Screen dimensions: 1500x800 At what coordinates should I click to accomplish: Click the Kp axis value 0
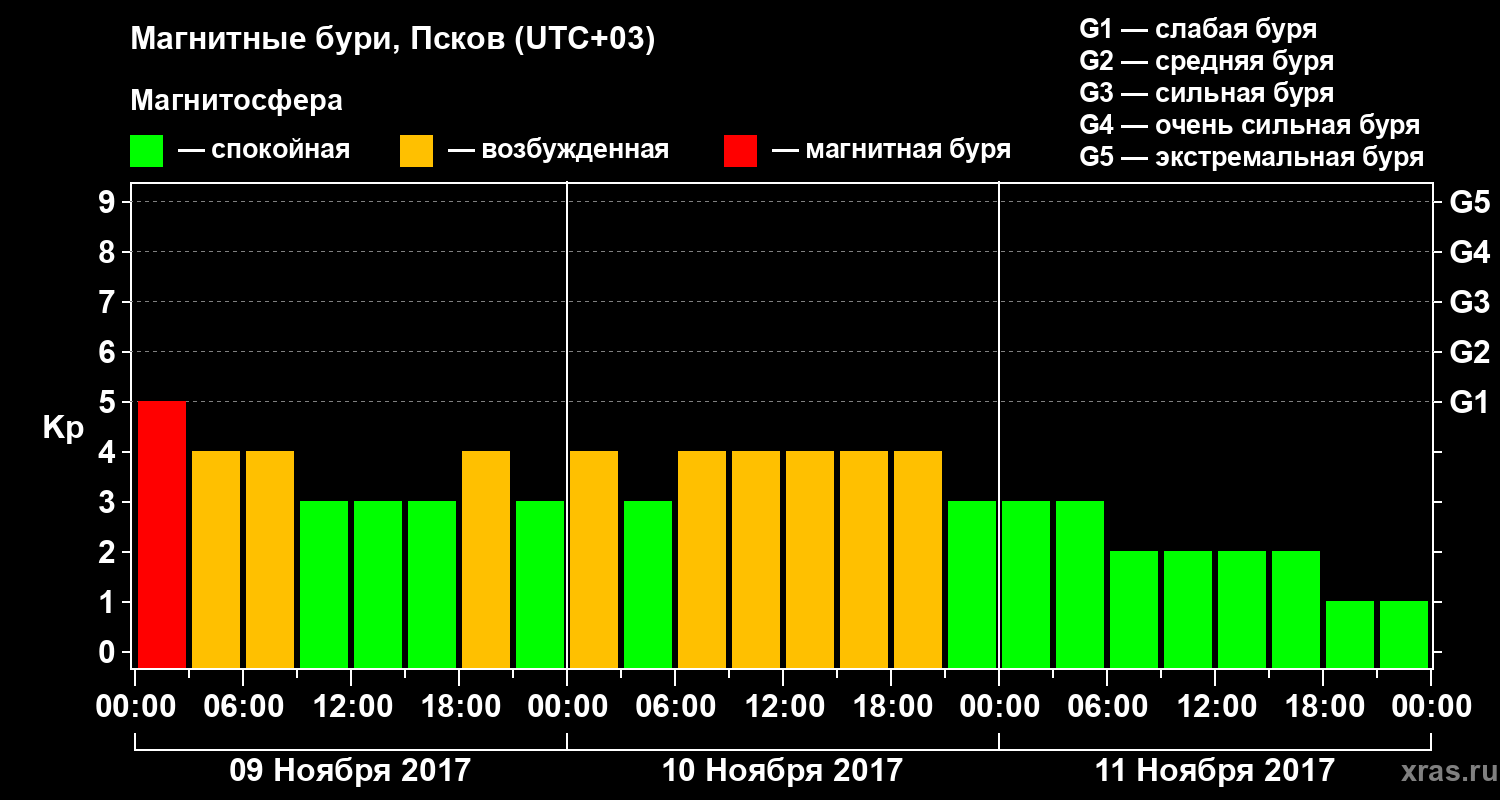(x=109, y=652)
